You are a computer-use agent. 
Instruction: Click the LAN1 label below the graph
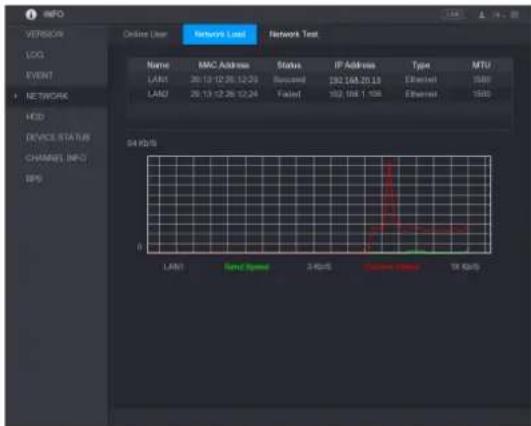173,267
